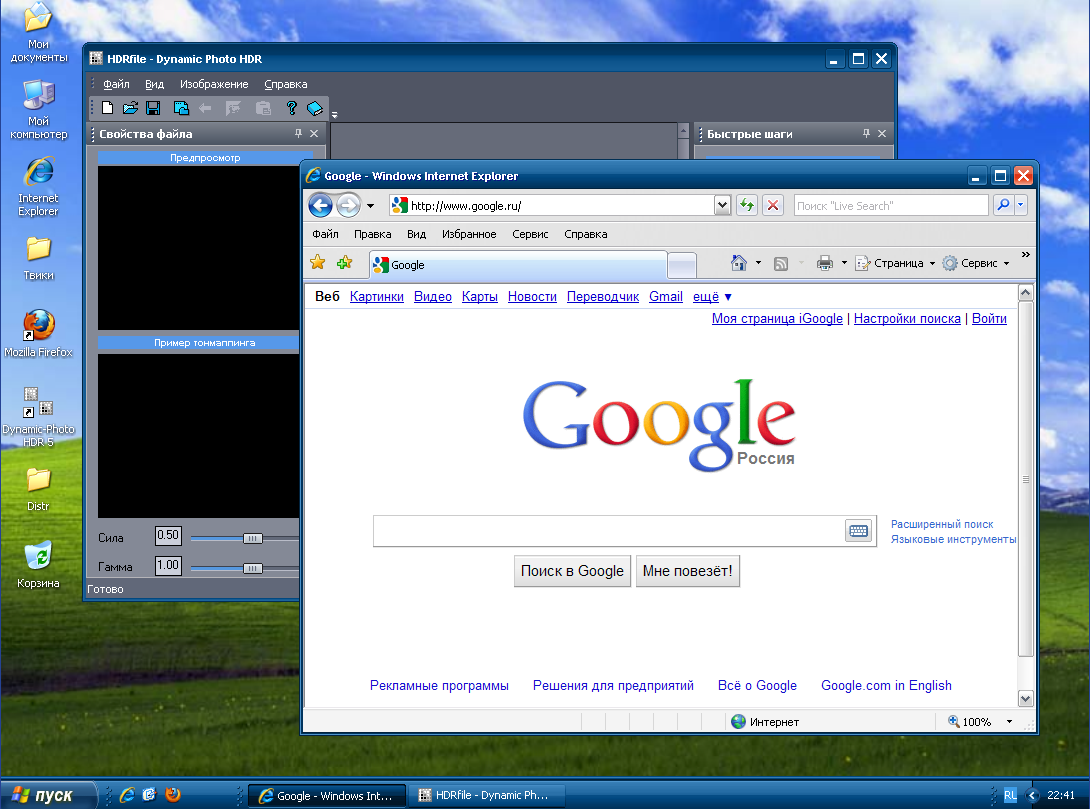Open Google.com in English link
This screenshot has height=809, width=1090.
click(x=886, y=685)
